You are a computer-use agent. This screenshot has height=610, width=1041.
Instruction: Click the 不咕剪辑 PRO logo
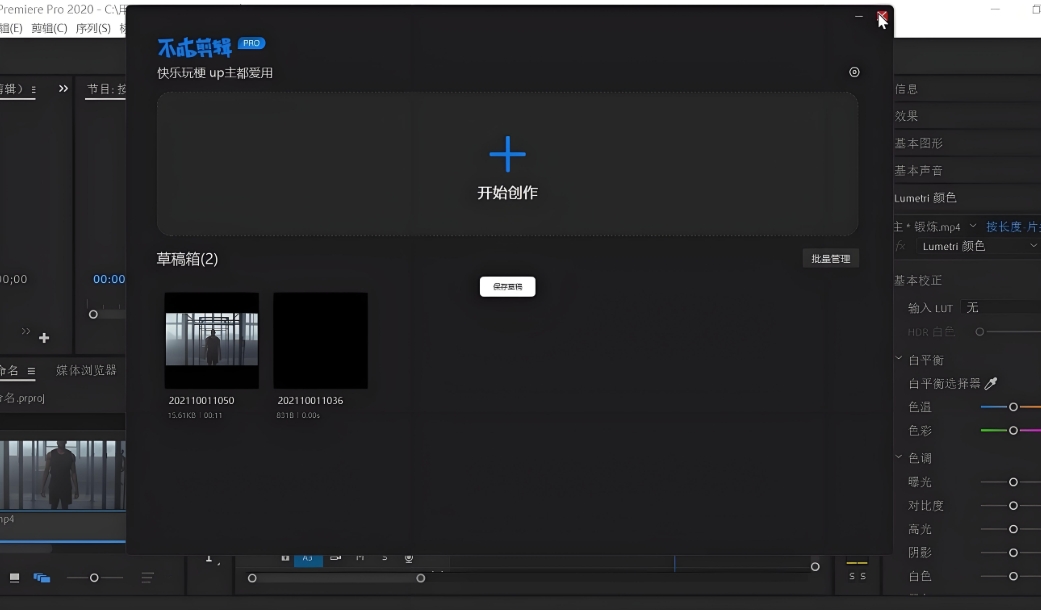coord(211,46)
